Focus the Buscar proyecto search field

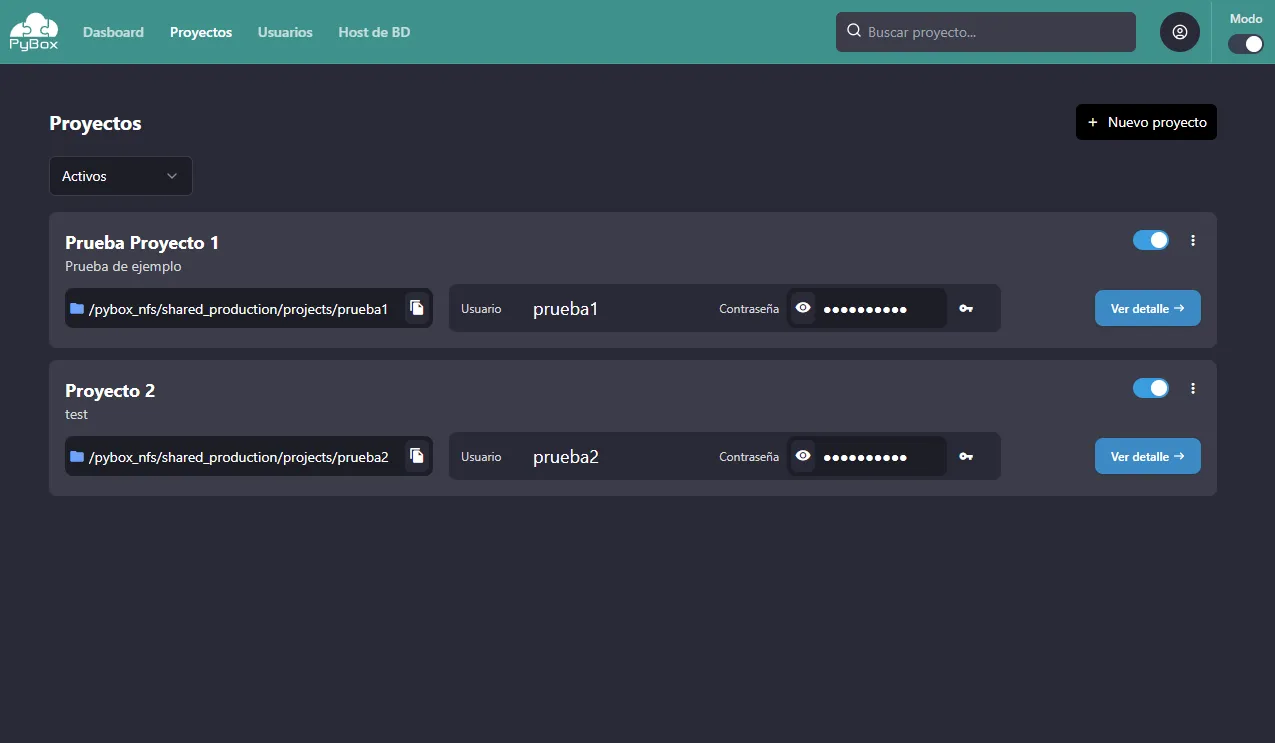pos(986,32)
